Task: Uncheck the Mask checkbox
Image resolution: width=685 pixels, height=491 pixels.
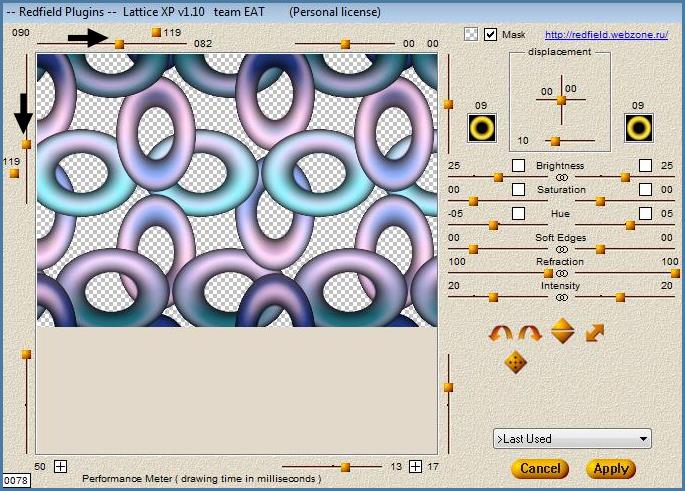Action: coord(490,34)
